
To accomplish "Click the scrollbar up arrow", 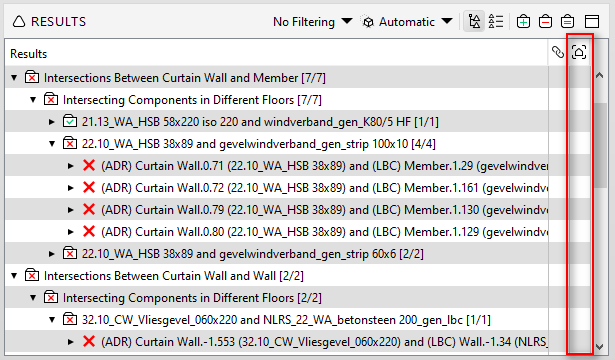I will (x=600, y=75).
